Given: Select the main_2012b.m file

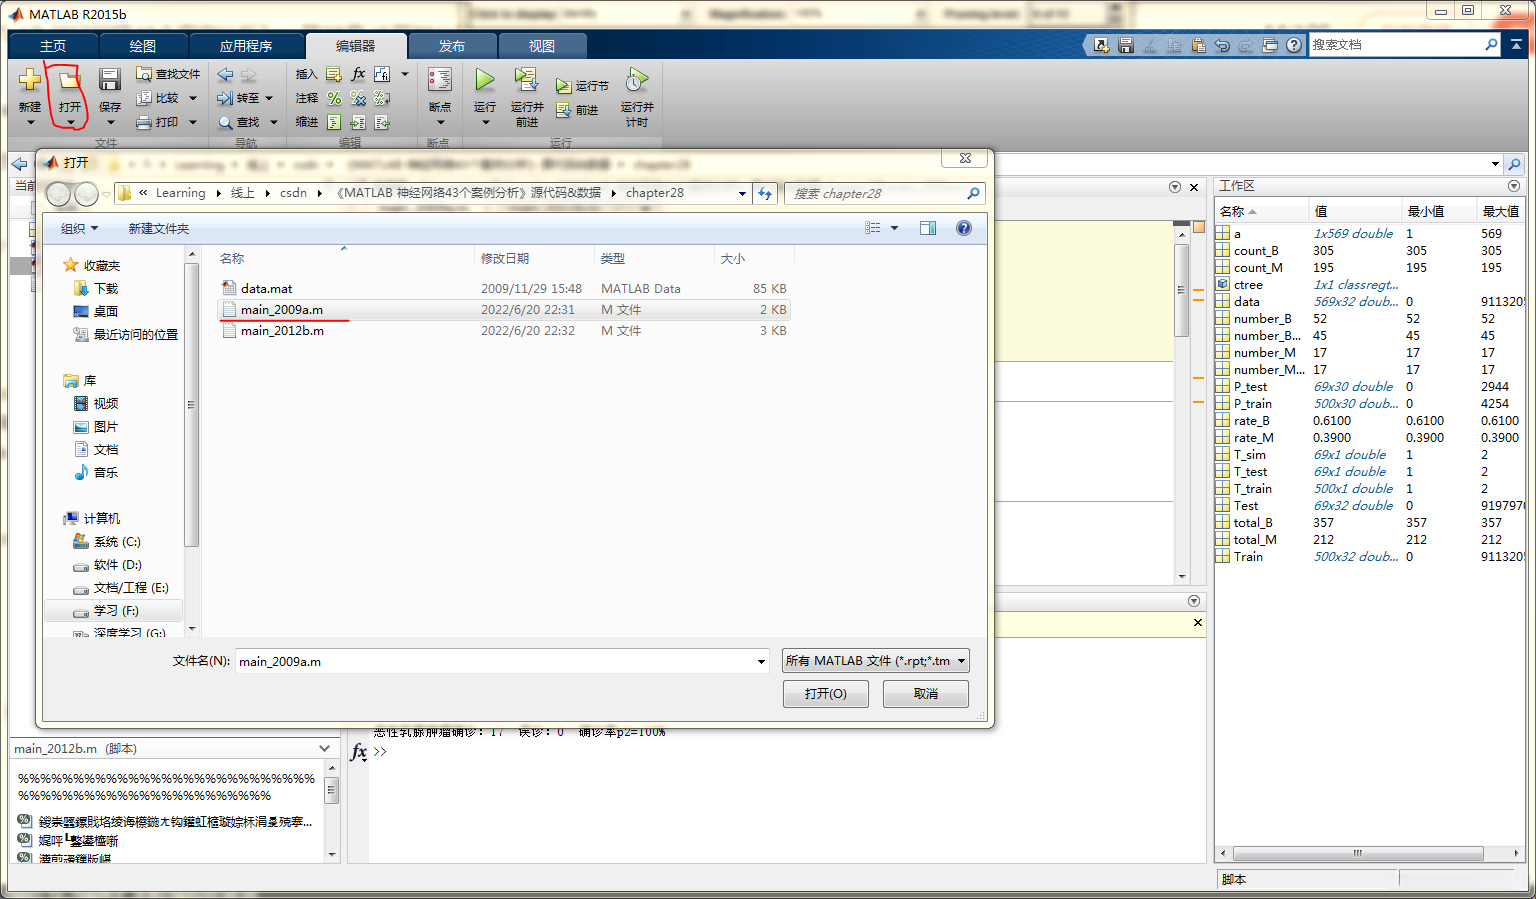Looking at the screenshot, I should point(503,331).
